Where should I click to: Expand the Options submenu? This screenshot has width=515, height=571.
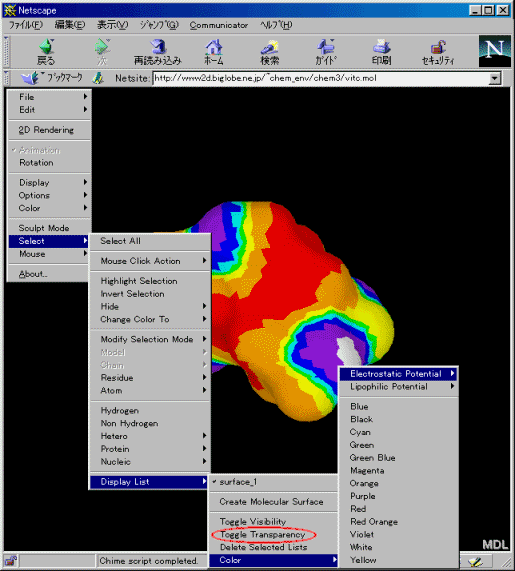point(49,195)
